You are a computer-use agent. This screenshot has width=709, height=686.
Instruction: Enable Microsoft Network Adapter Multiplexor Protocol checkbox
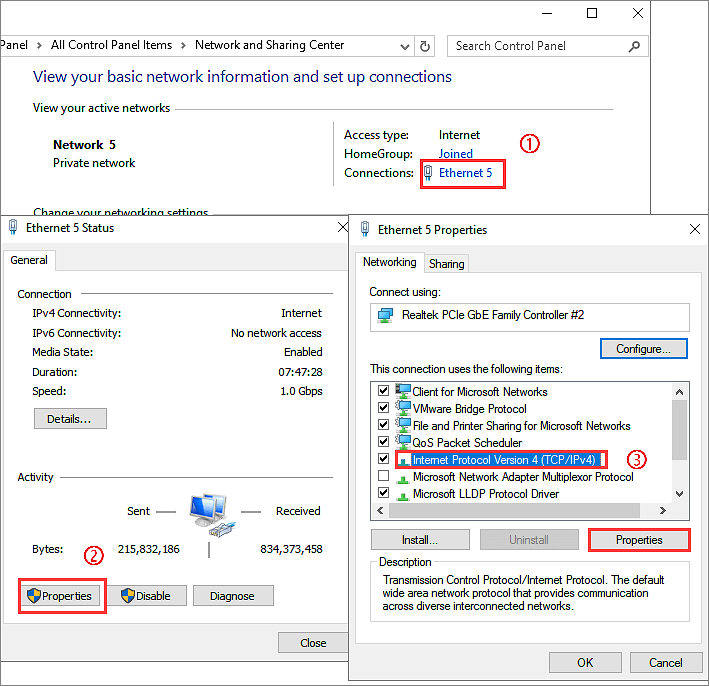point(383,477)
